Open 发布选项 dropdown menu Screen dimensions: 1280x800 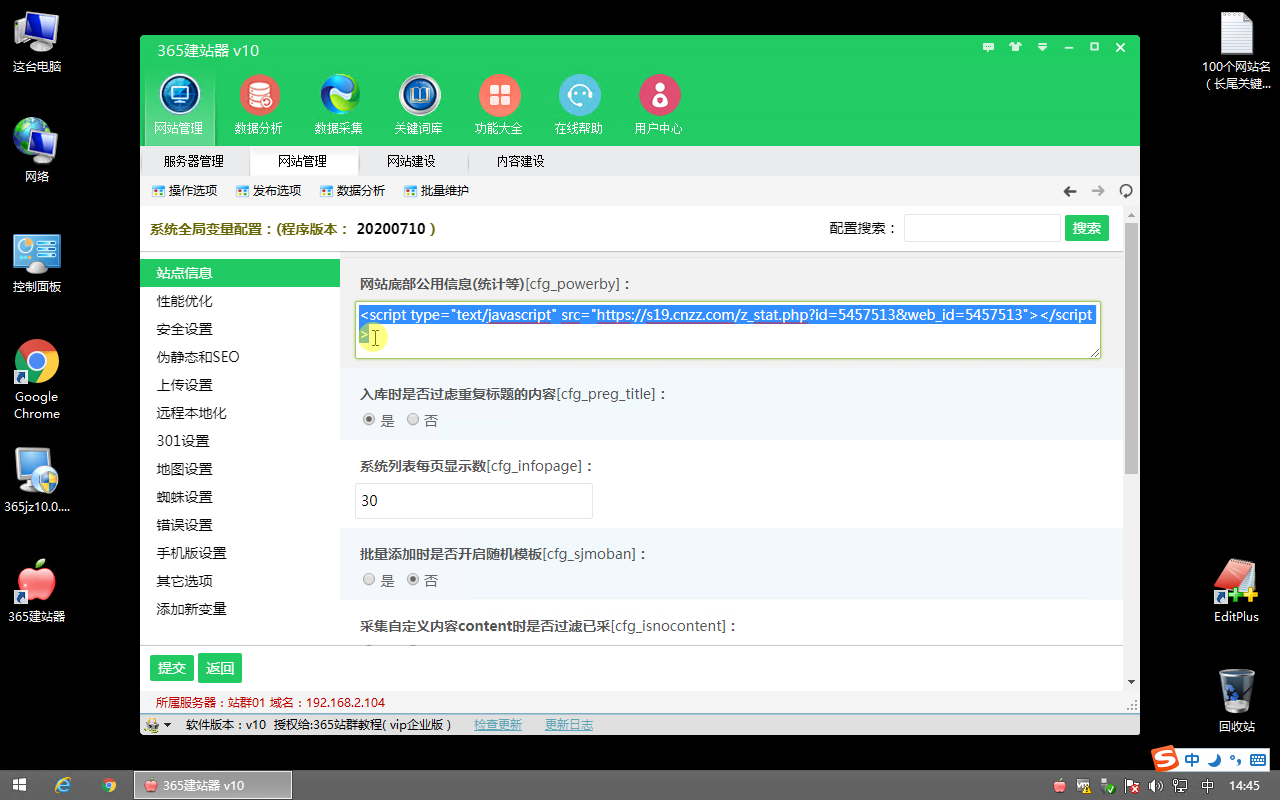tap(269, 191)
